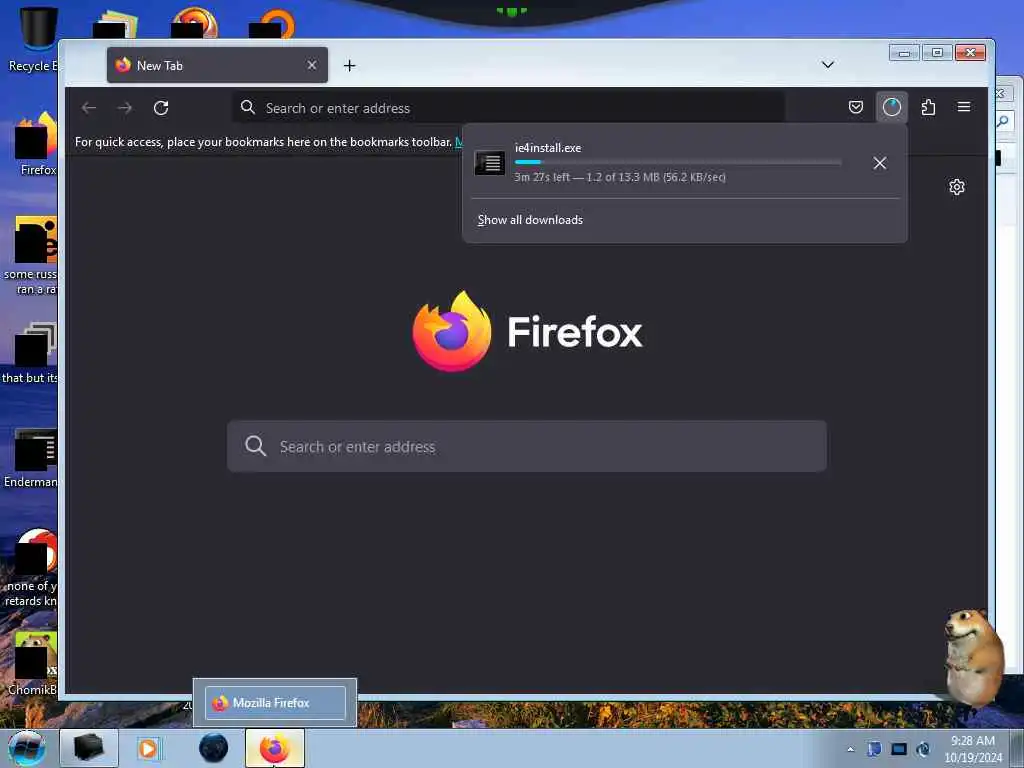Image resolution: width=1024 pixels, height=768 pixels.
Task: Close the New Tab tab
Action: (312, 65)
